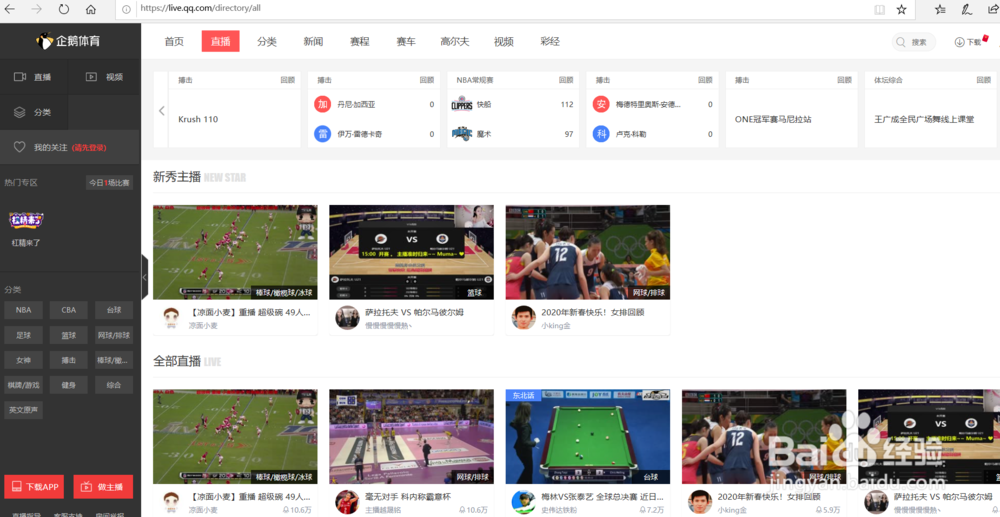Click the red 加 fighter avatar
1000x517 pixels.
point(323,105)
